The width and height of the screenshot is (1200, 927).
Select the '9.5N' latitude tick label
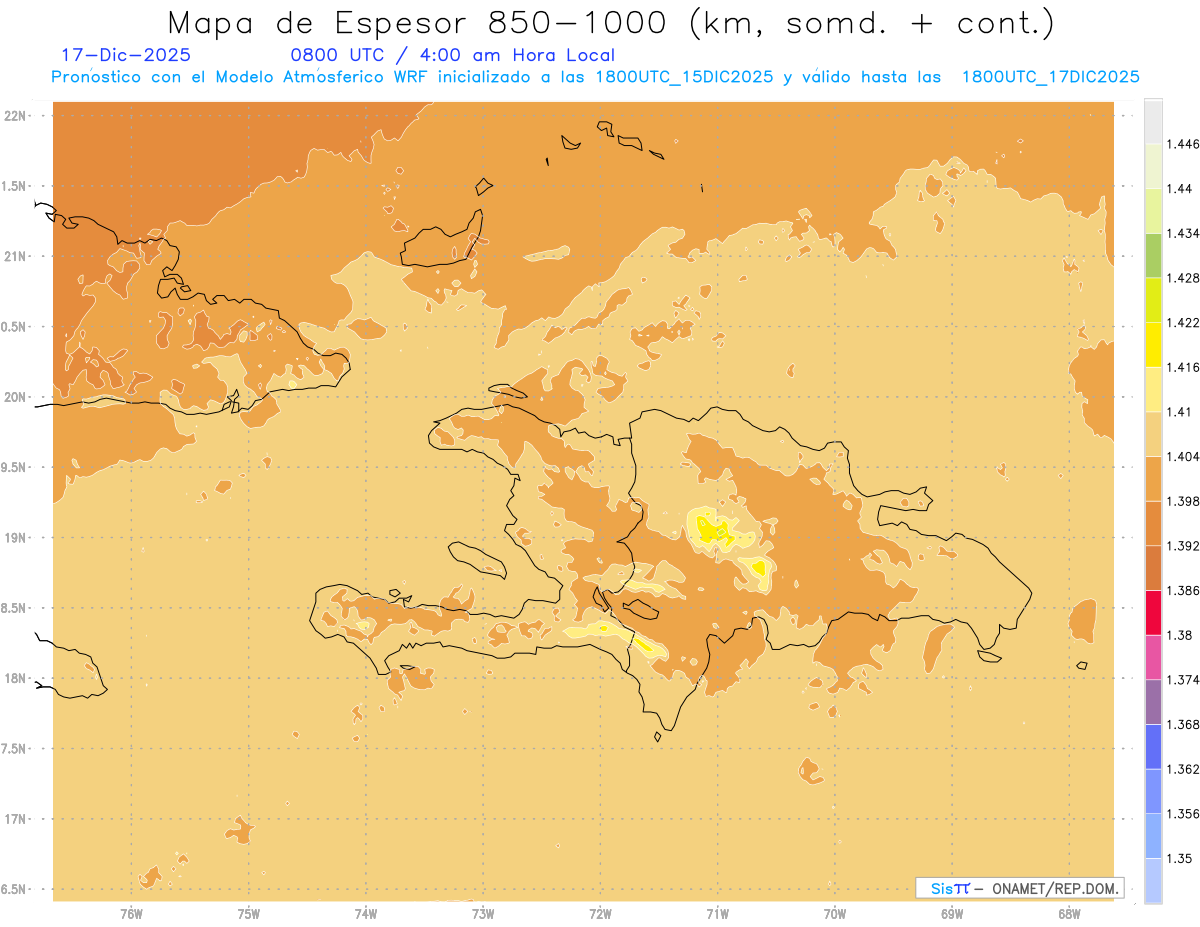15,467
